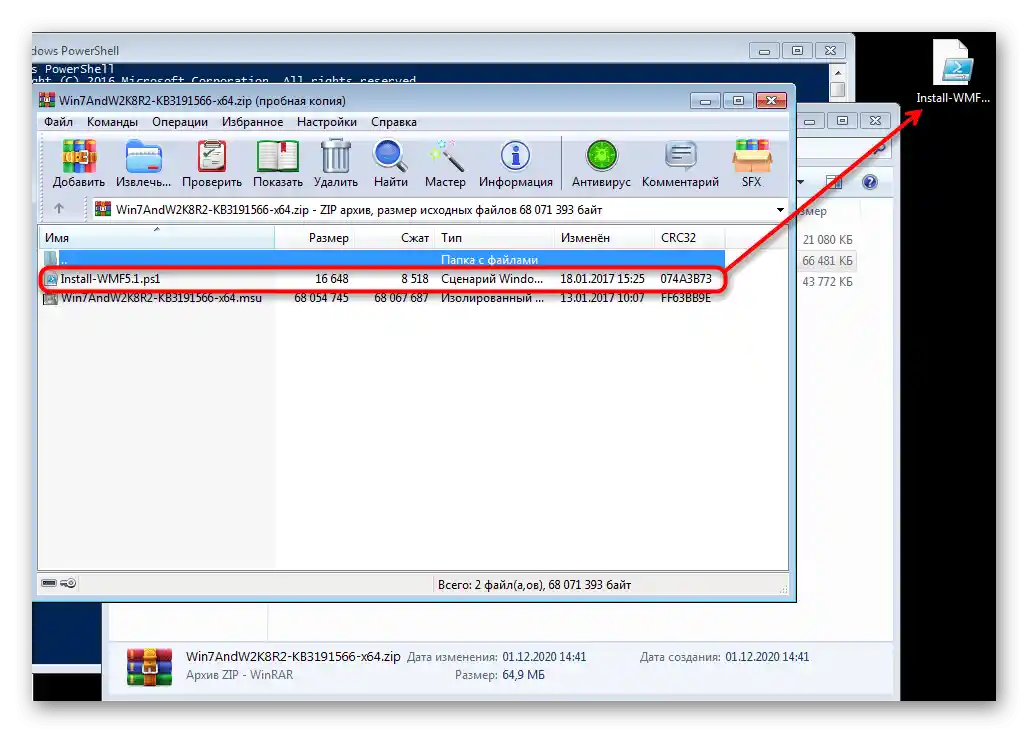Sort by the CRC32 column header
The image size is (1028, 733).
click(689, 238)
